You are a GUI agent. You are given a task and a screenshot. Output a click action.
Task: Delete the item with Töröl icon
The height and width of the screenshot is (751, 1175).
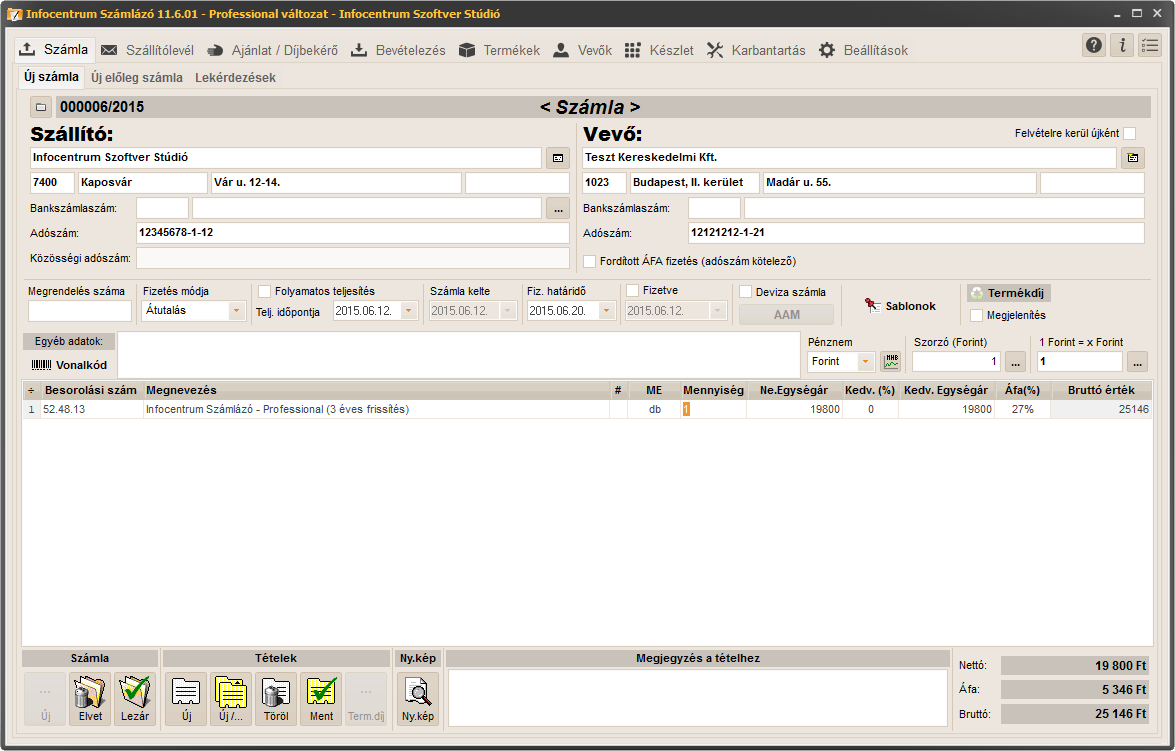(276, 699)
